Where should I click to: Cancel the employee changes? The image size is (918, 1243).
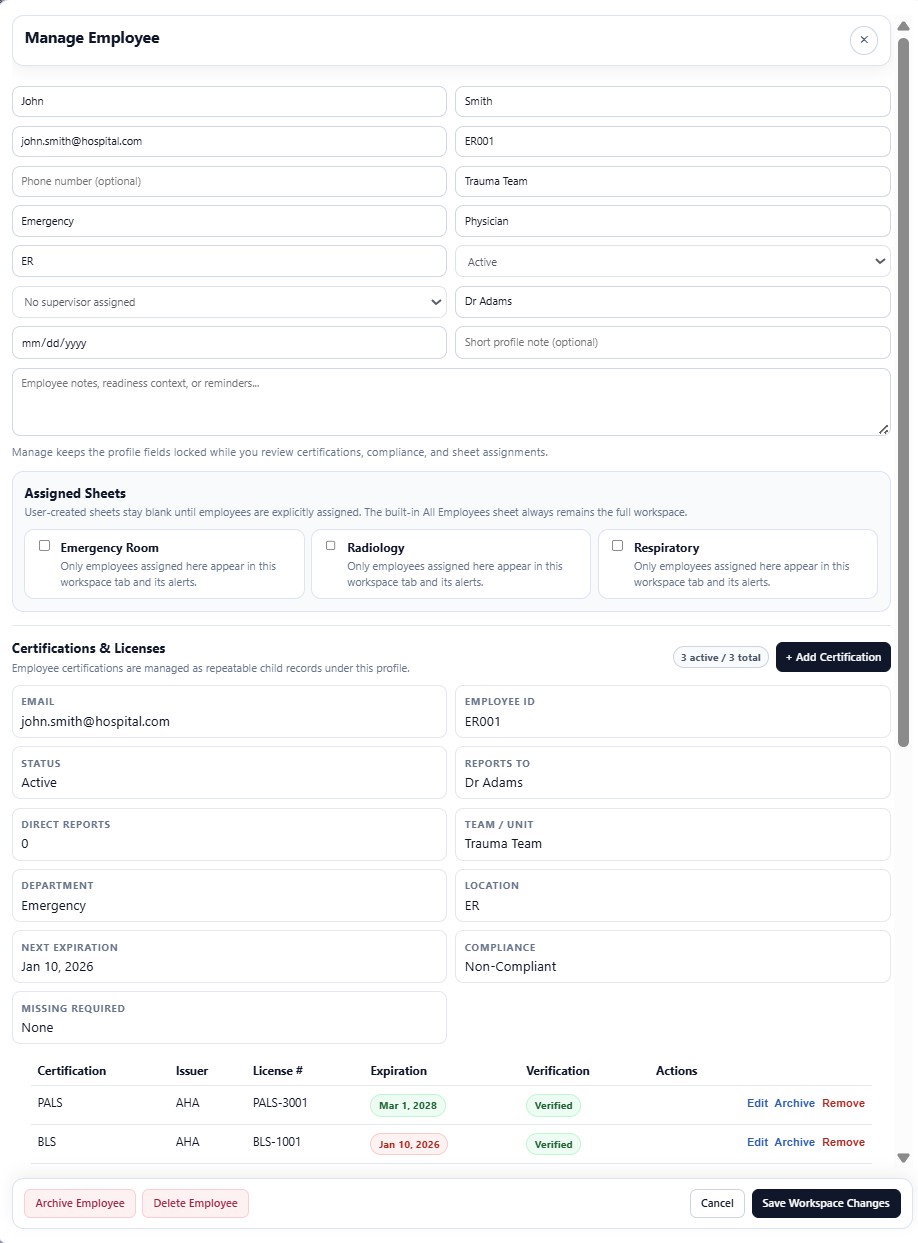(717, 1203)
